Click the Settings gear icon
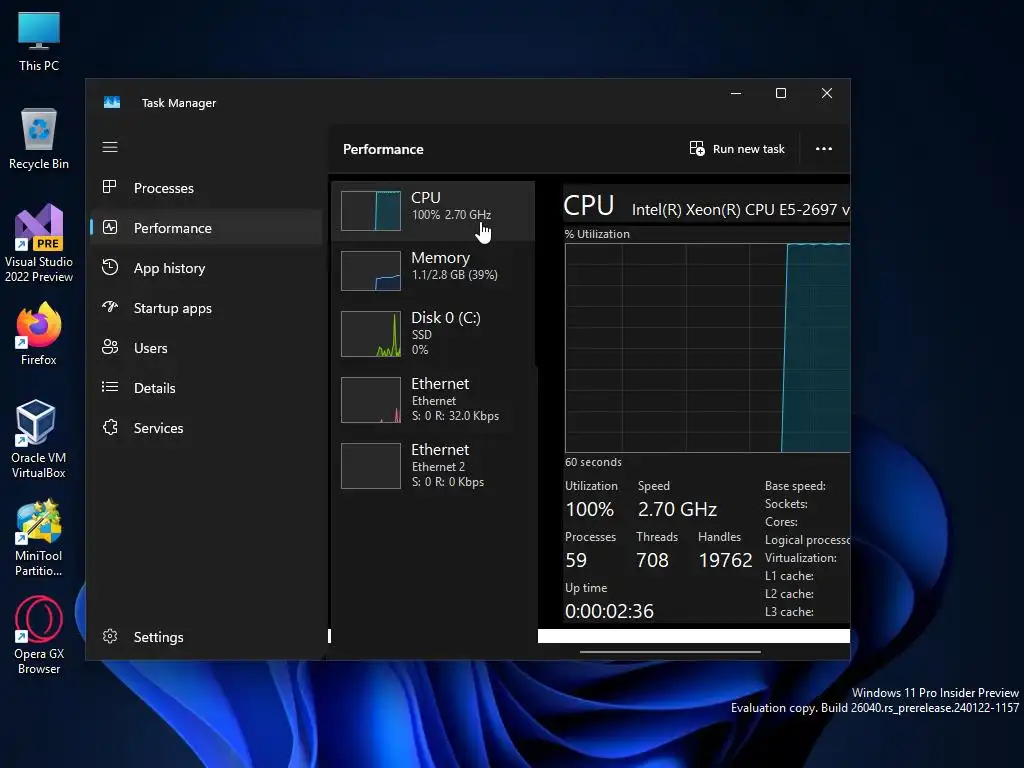 click(x=110, y=636)
